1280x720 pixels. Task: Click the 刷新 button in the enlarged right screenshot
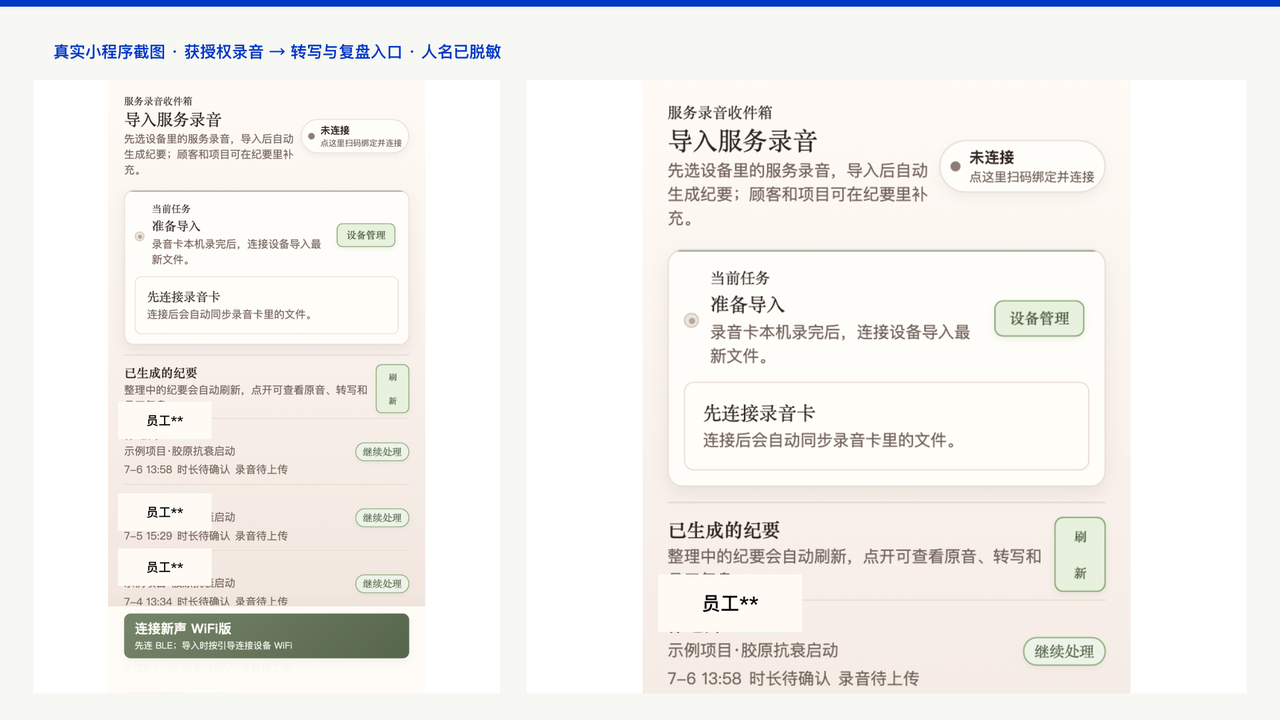(1080, 555)
